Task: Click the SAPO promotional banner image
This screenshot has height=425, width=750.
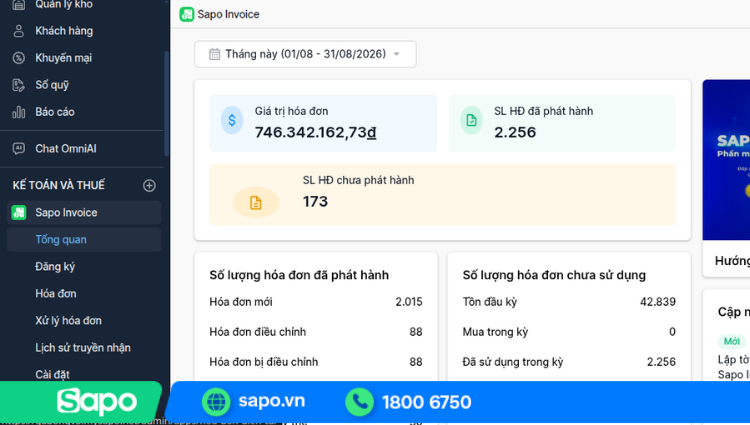Action: [x=726, y=160]
